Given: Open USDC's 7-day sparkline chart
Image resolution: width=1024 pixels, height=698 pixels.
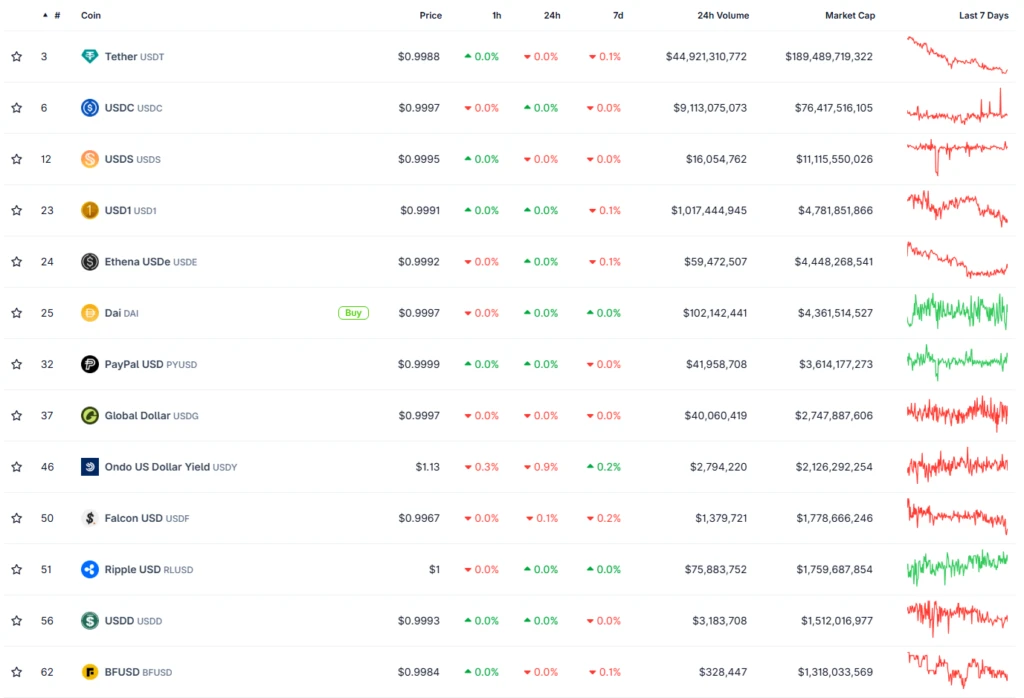Looking at the screenshot, I should 957,106.
